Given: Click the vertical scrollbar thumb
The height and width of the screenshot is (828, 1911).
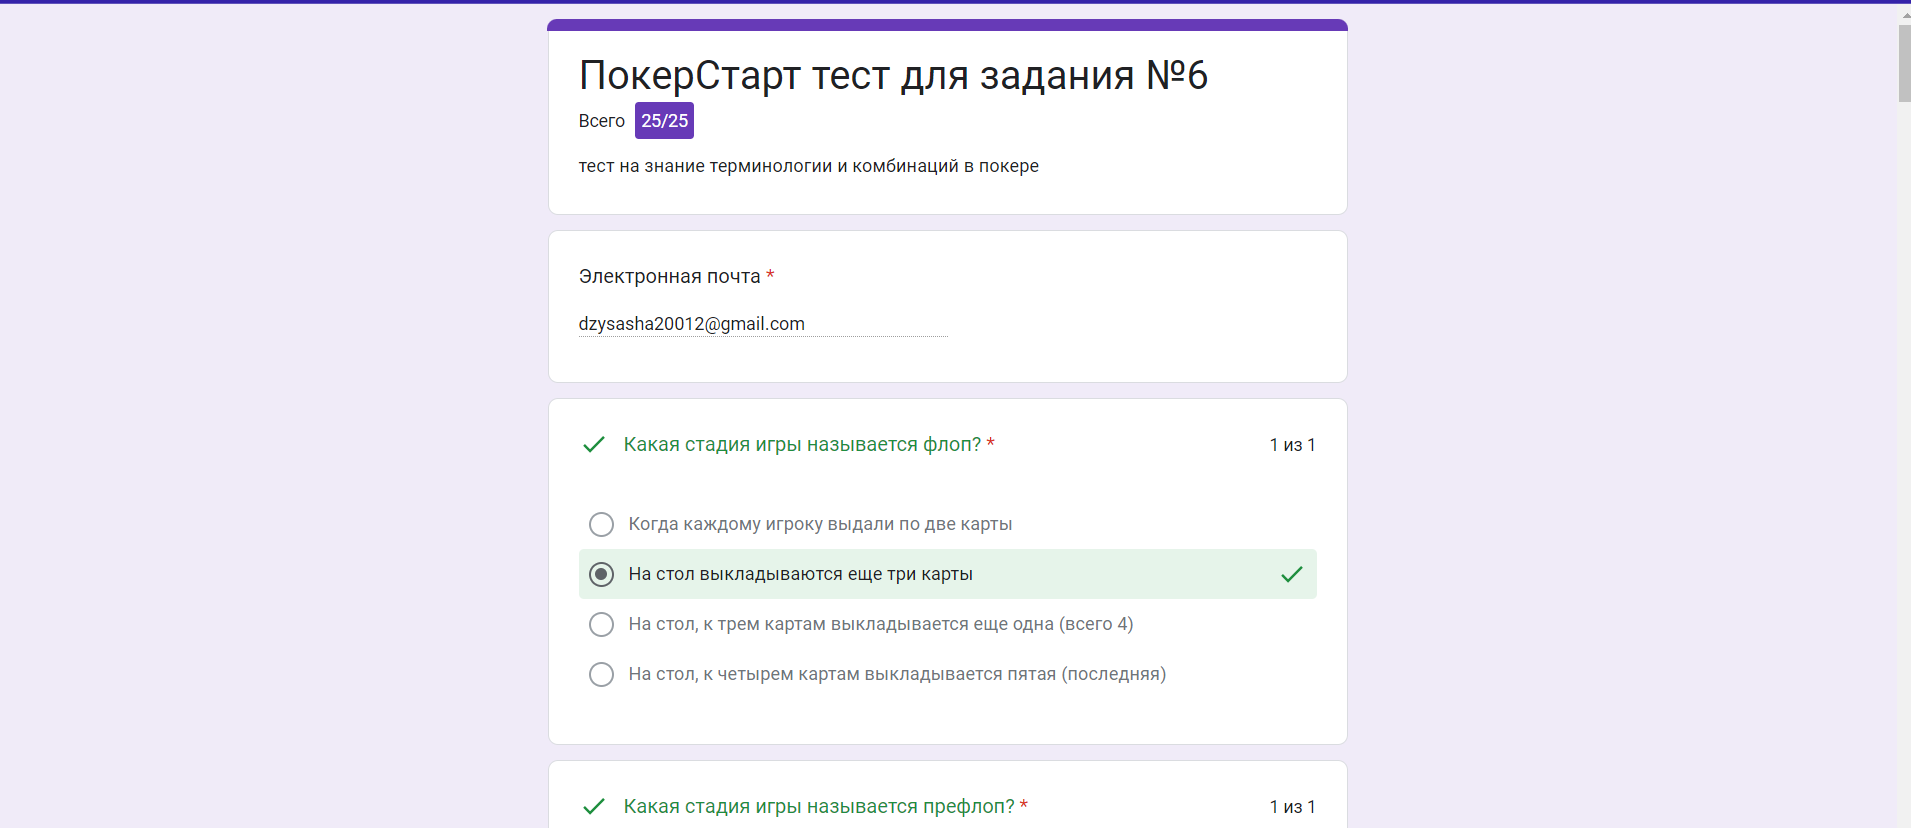Looking at the screenshot, I should [x=1905, y=63].
